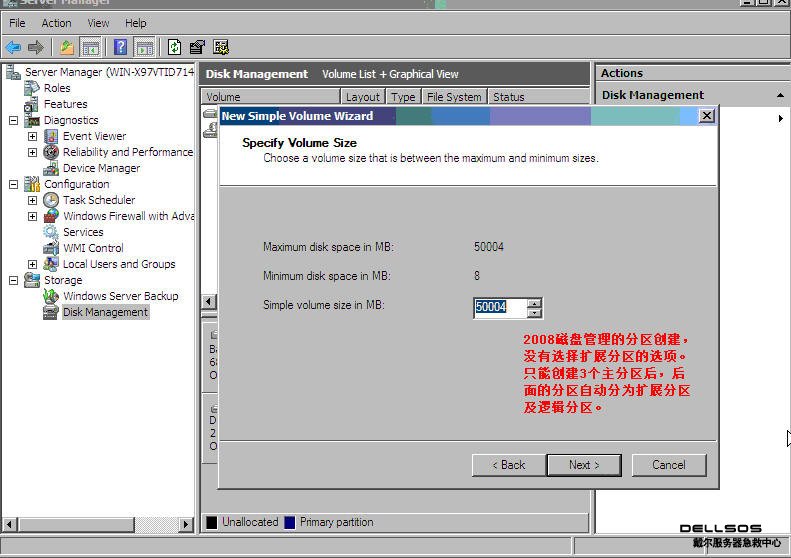Open Windows Server Backup node
The image size is (791, 558).
pyautogui.click(x=121, y=296)
